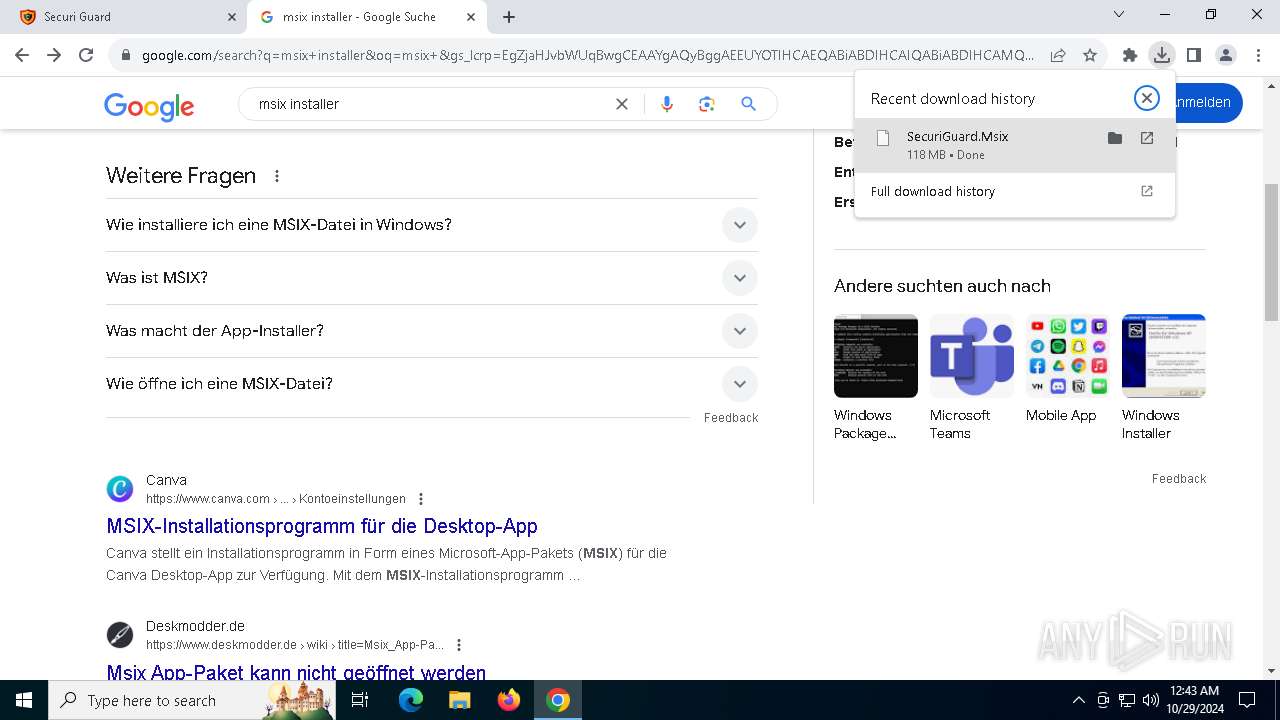Go forward to the next page
Viewport: 1280px width, 720px height.
point(54,55)
